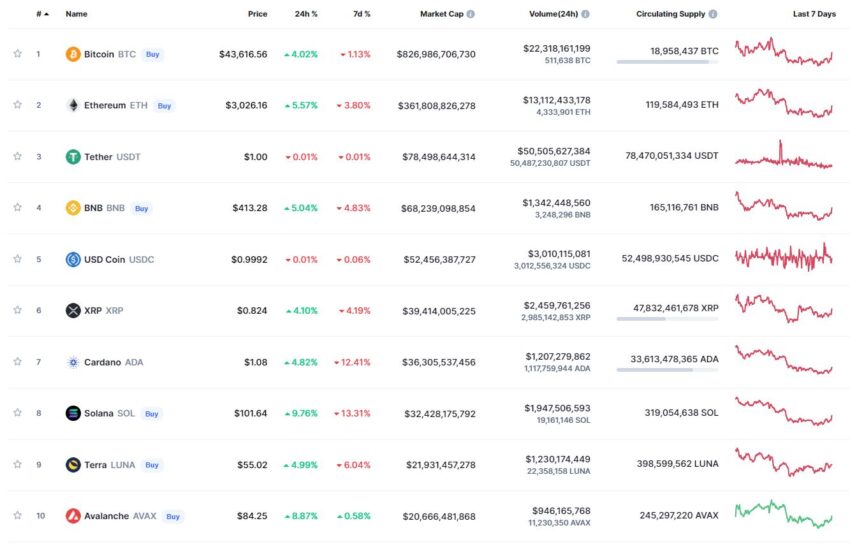Open Bitcoin last 7 days sparkline chart
This screenshot has width=850, height=544.
click(784, 52)
